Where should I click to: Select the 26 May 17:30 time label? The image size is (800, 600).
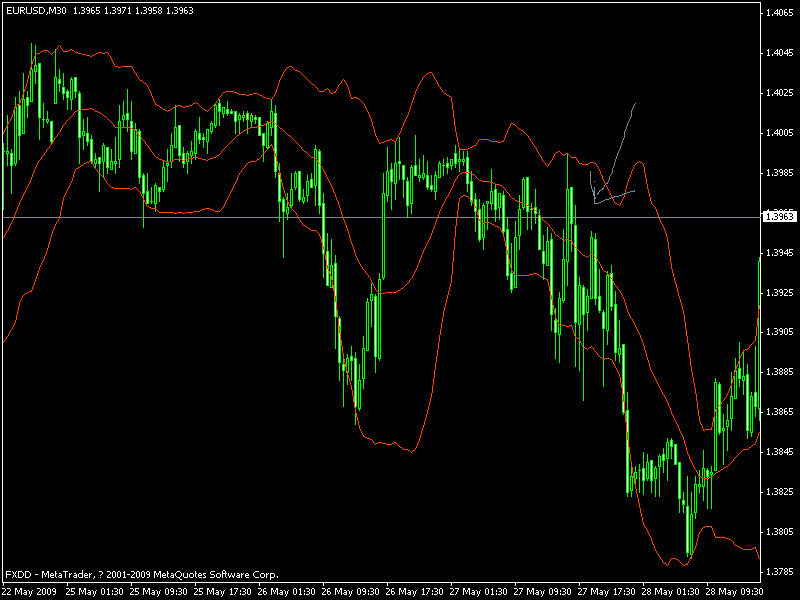click(x=414, y=592)
